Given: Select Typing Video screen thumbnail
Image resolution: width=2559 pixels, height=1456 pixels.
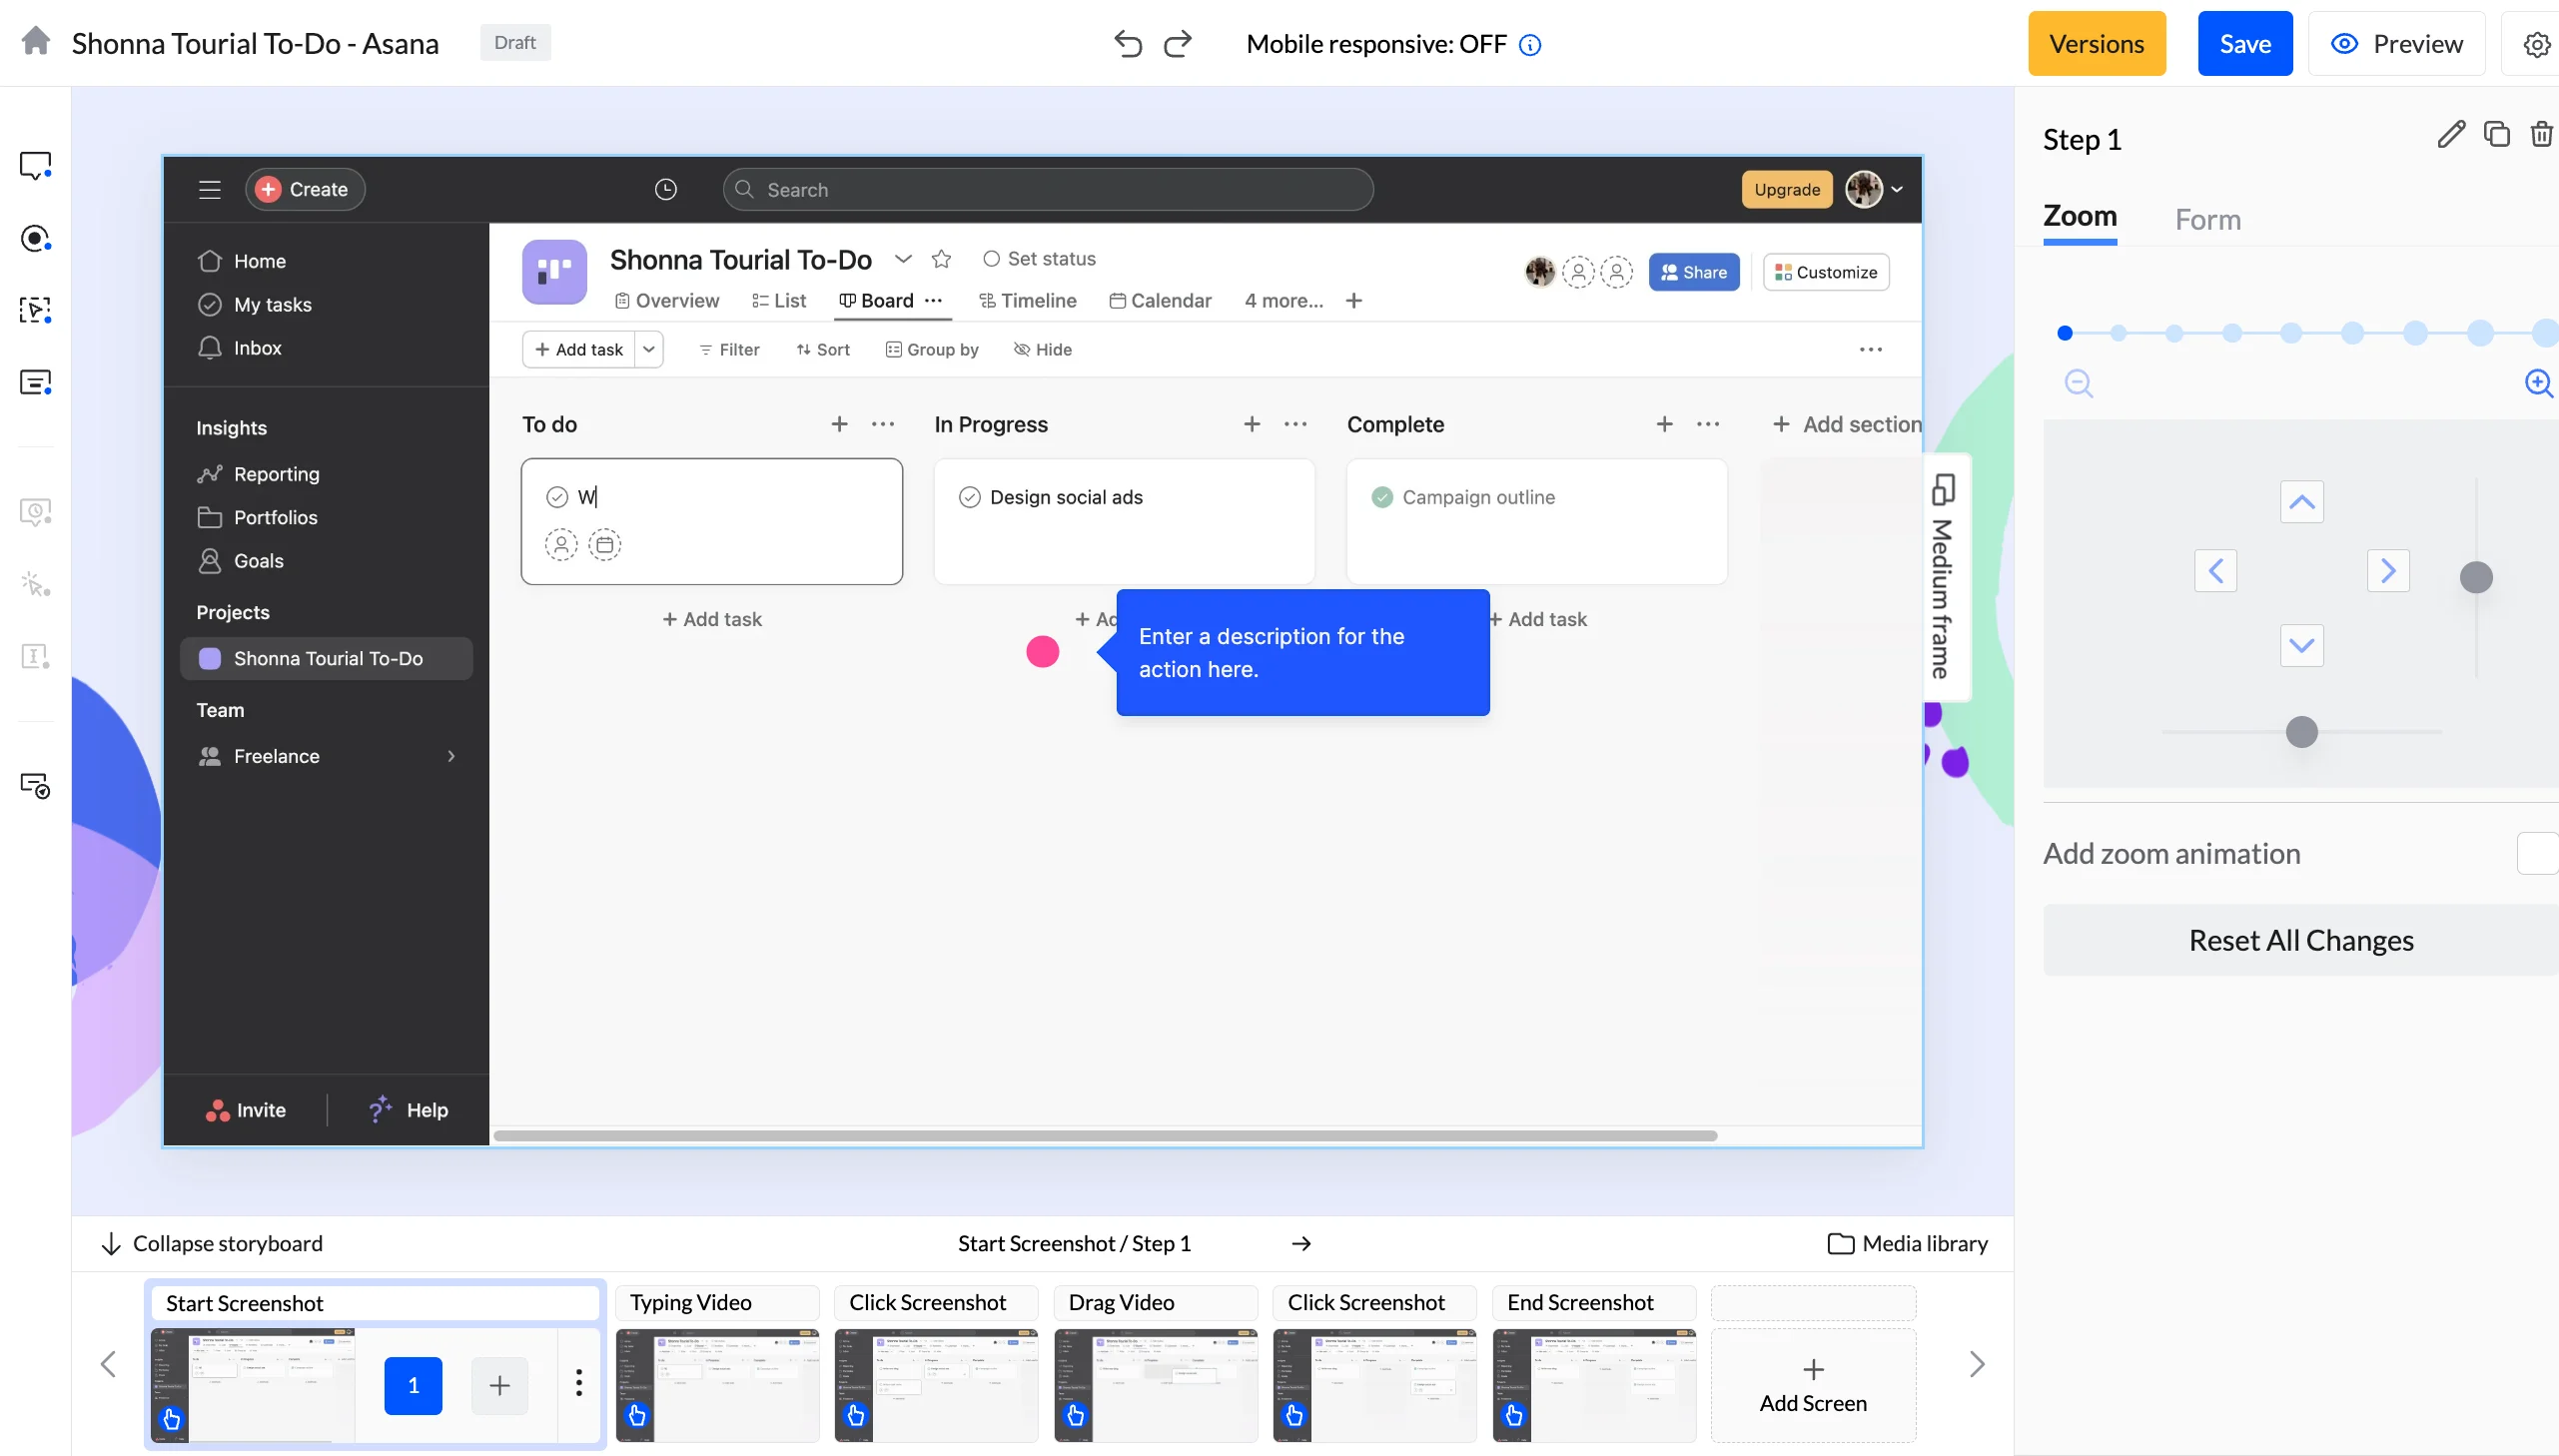Looking at the screenshot, I should tap(717, 1385).
